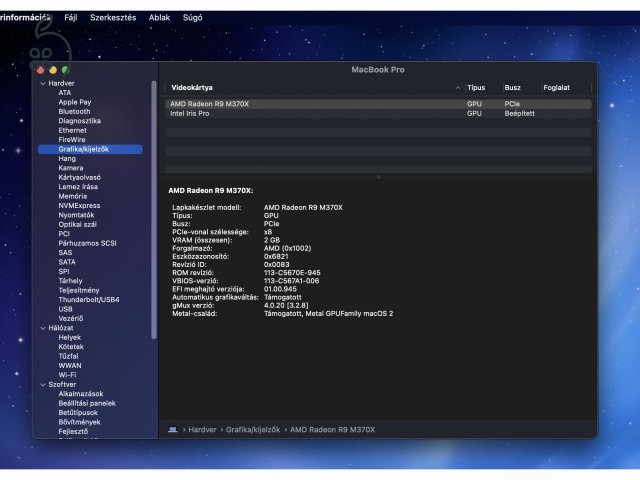Select Tűzfal under Hálózat
The image size is (640, 480).
(68, 356)
